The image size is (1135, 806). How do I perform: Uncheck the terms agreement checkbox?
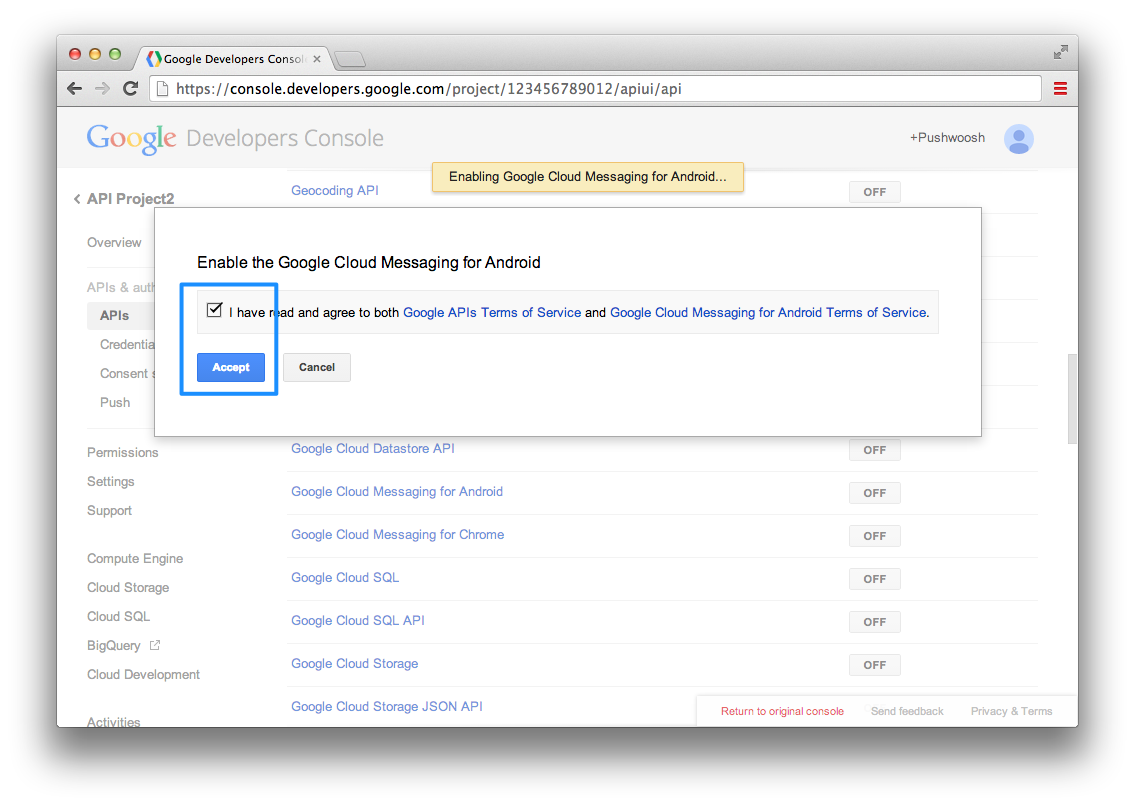(x=214, y=310)
